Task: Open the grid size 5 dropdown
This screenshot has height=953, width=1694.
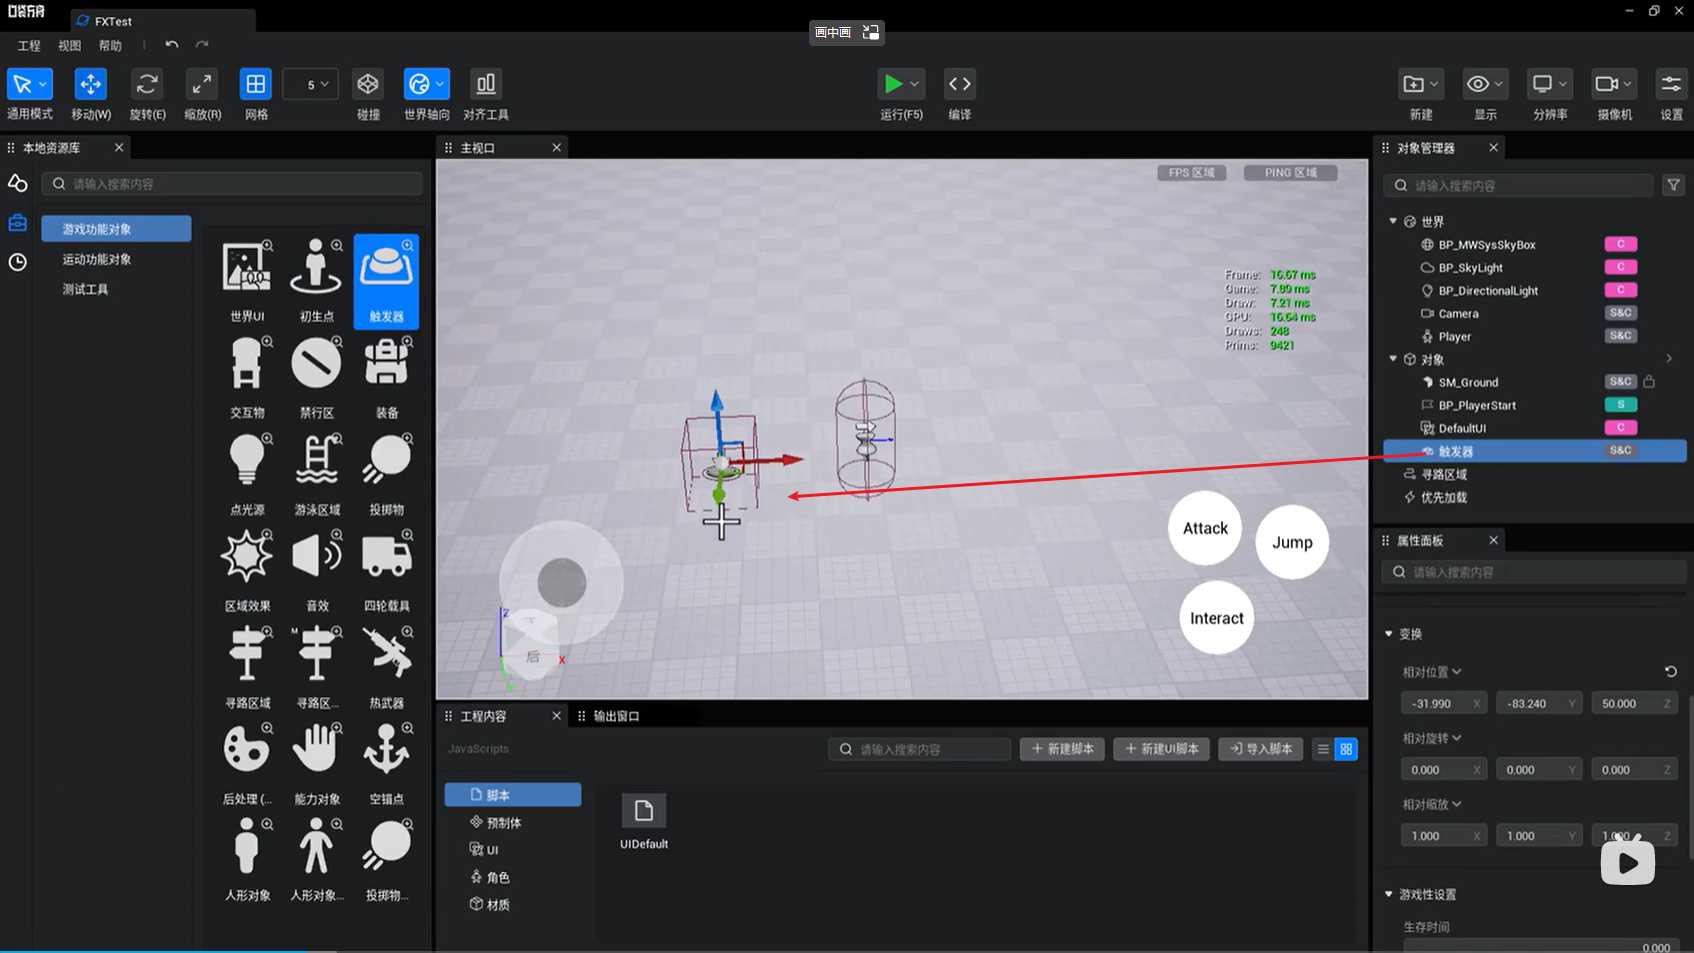Action: click(x=310, y=85)
